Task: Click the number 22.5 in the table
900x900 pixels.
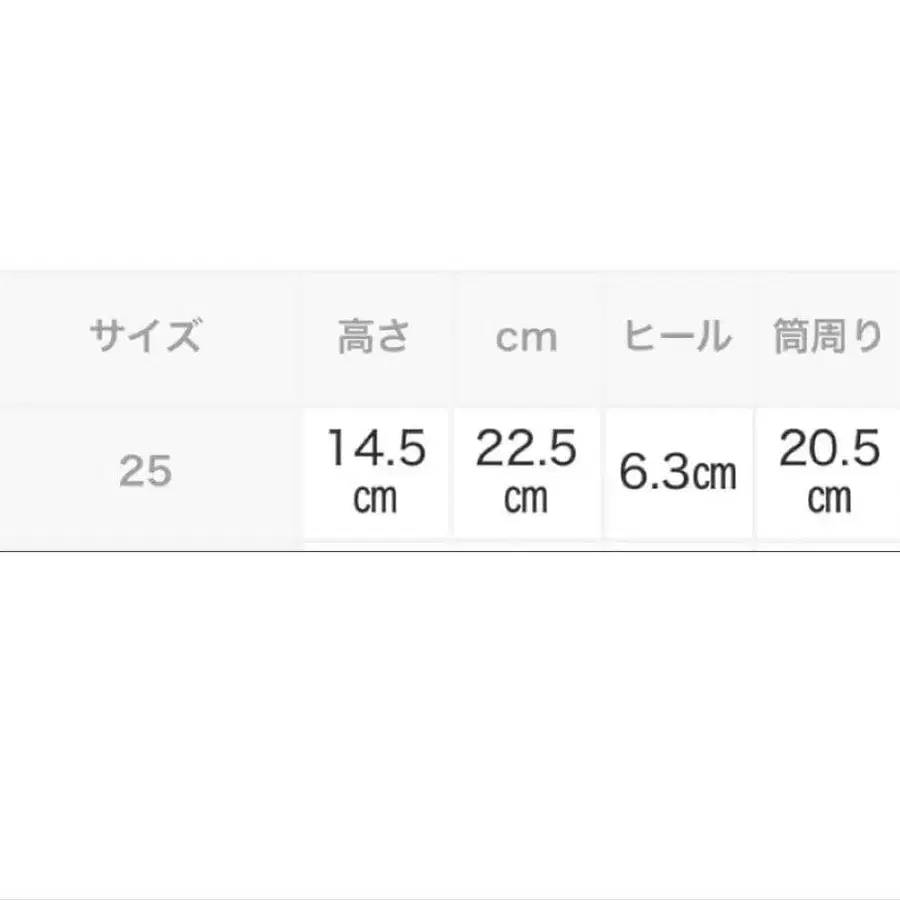Action: (x=526, y=448)
